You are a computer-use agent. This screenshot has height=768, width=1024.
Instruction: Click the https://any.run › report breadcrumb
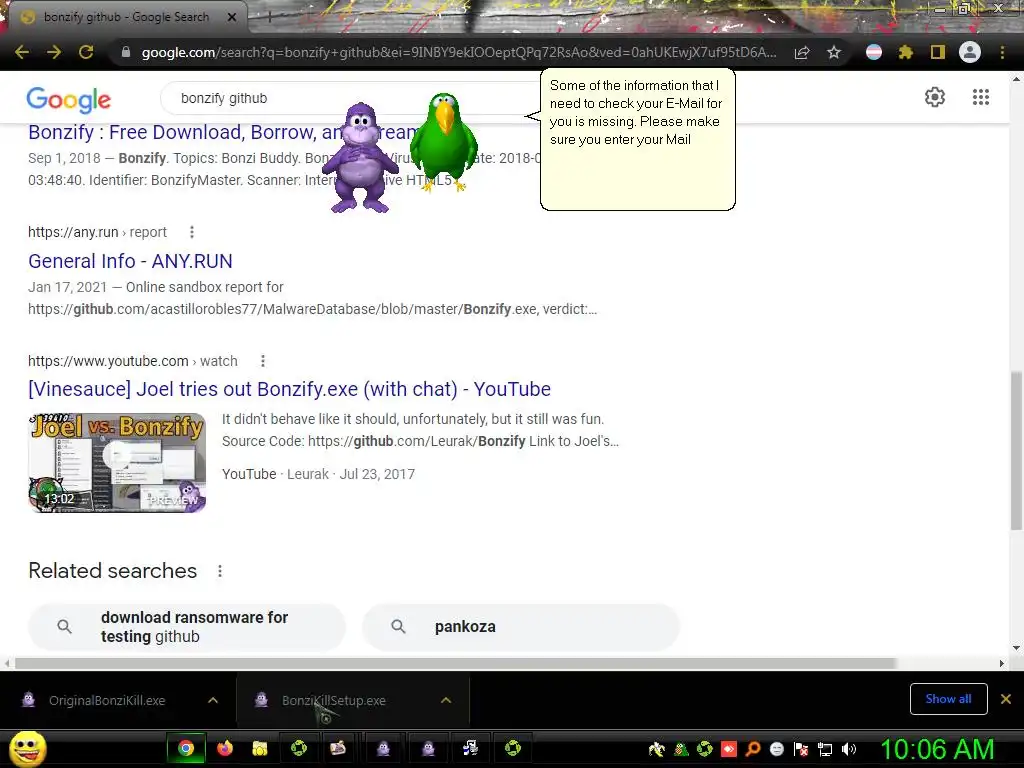[x=97, y=232]
